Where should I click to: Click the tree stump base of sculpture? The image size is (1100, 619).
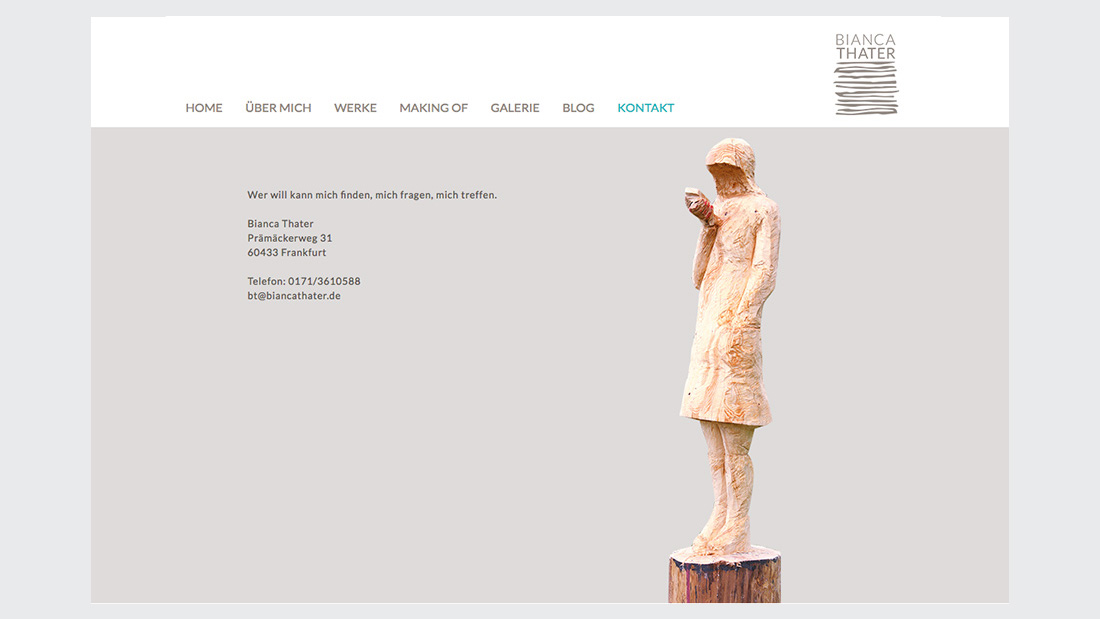pos(725,575)
